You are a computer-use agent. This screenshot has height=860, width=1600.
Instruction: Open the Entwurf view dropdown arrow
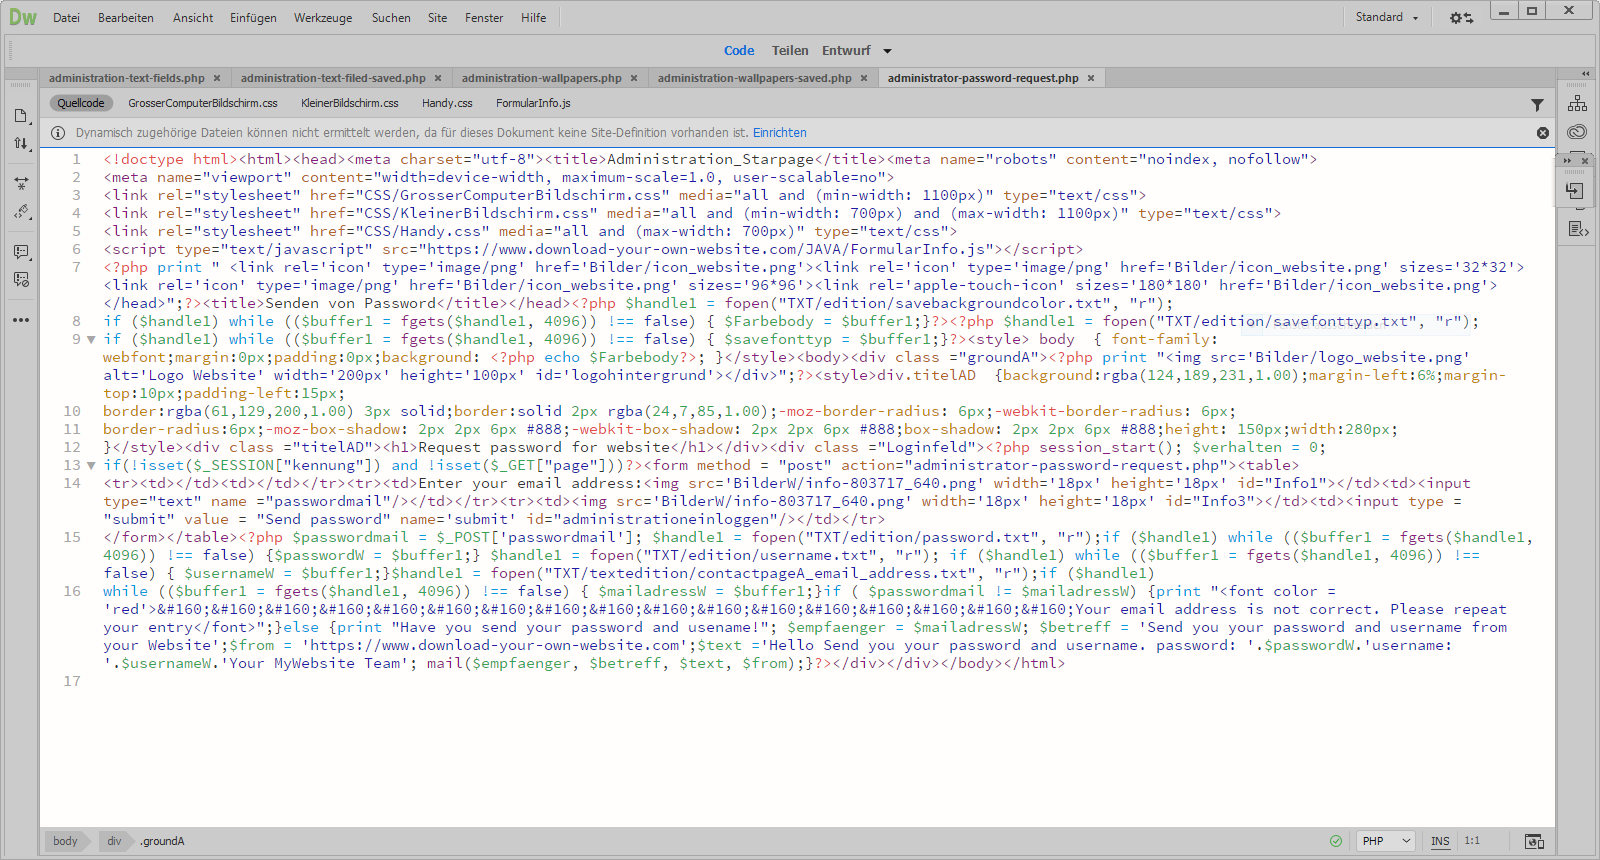pos(887,51)
